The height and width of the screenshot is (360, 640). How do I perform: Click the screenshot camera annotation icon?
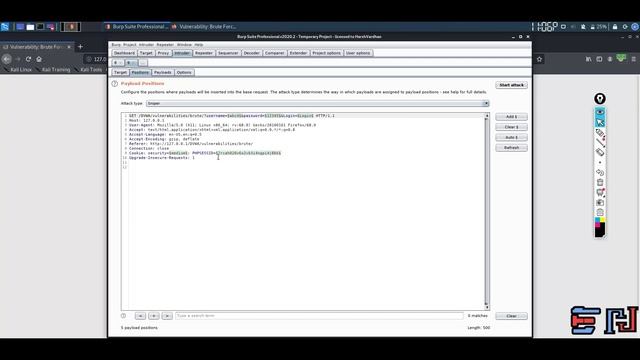[600, 202]
